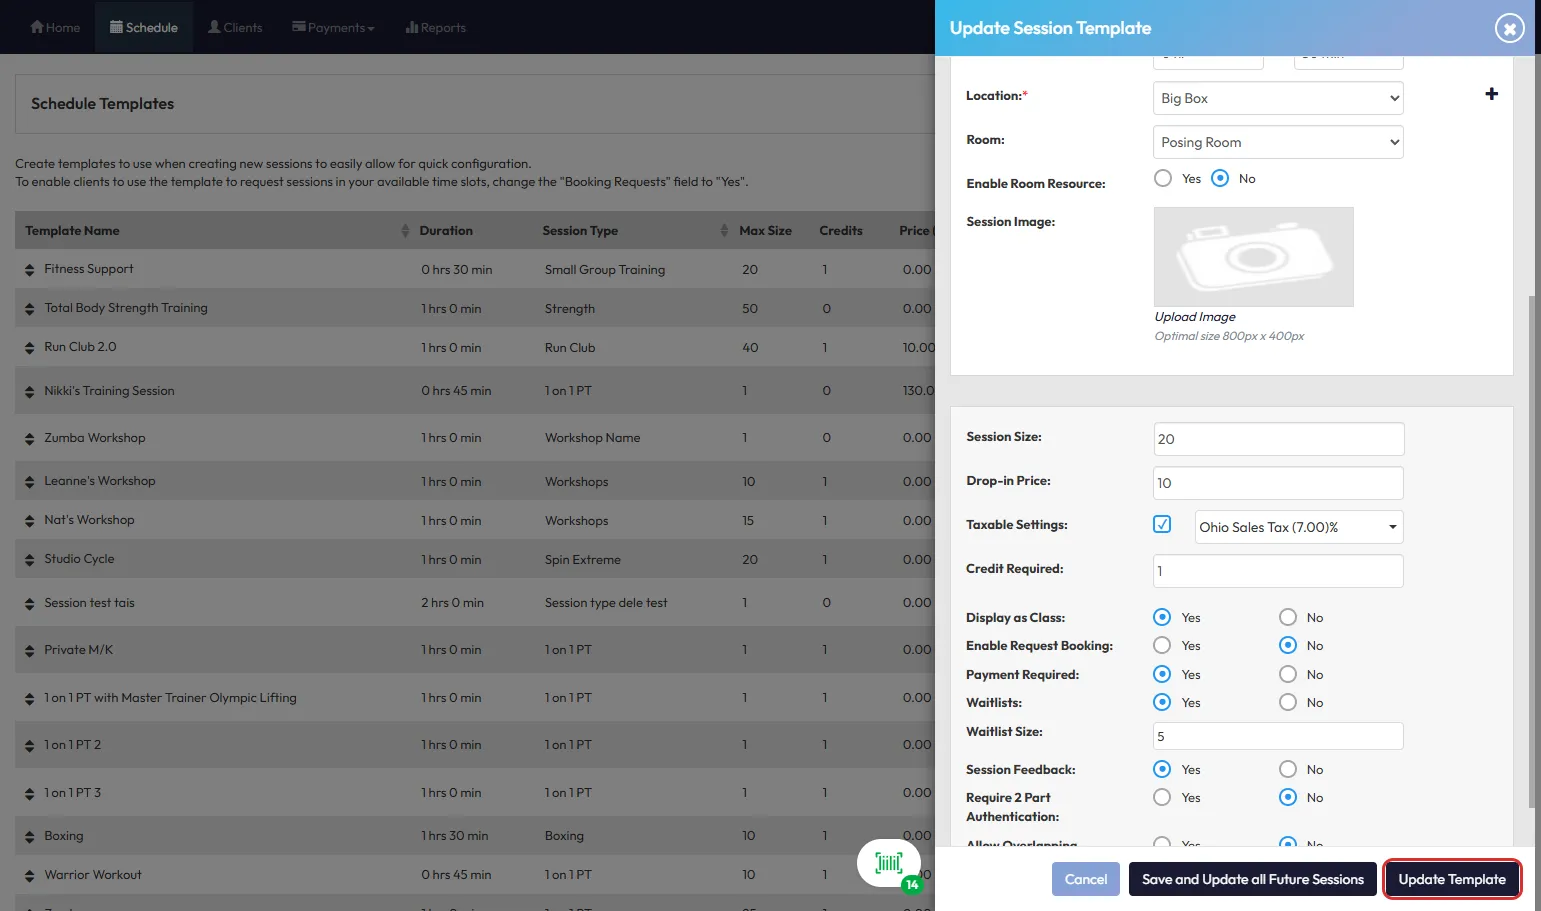Viewport: 1541px width, 911px height.
Task: Select Yes for Enable Room Resource
Action: [1162, 179]
